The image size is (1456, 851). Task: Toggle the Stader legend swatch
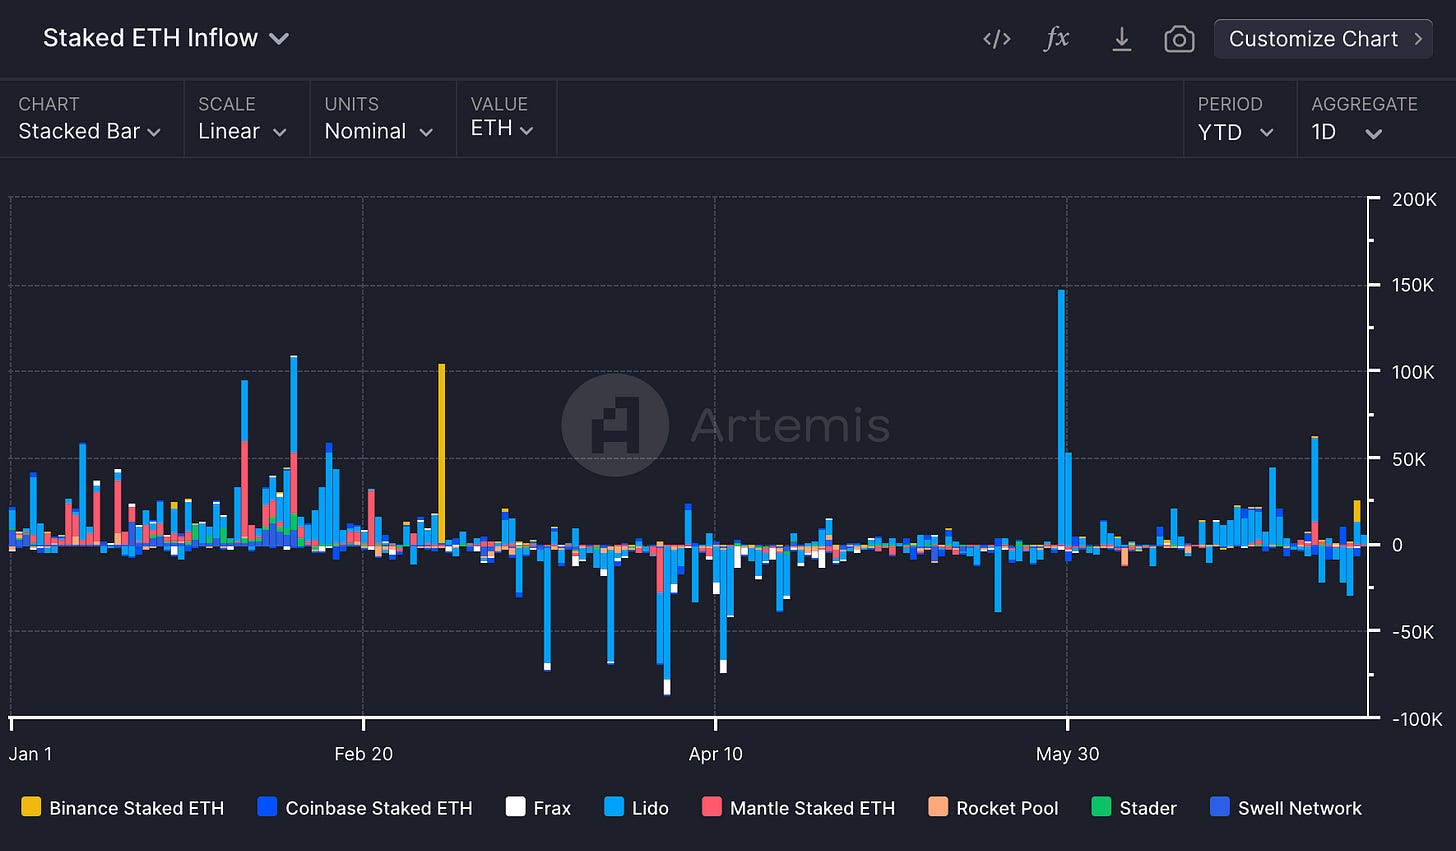click(x=1101, y=807)
